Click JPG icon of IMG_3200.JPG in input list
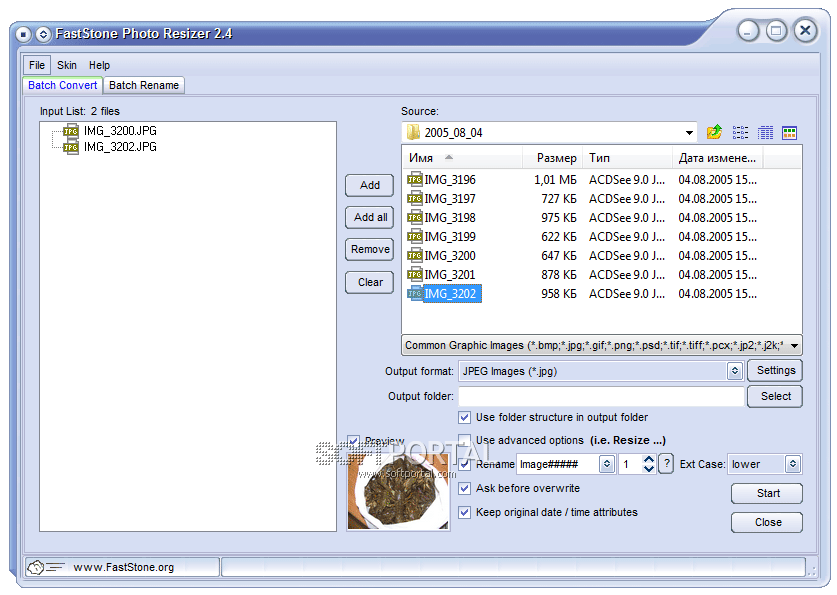This screenshot has width=837, height=595. (x=71, y=131)
